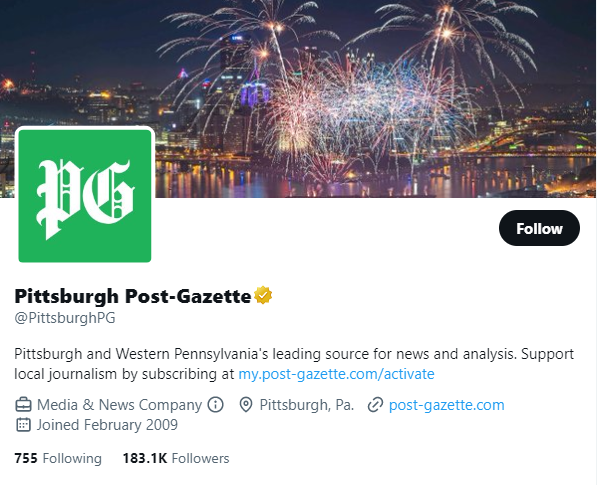Click the @PittsburghPG handle
Screen dimensions: 598x485
(65, 318)
